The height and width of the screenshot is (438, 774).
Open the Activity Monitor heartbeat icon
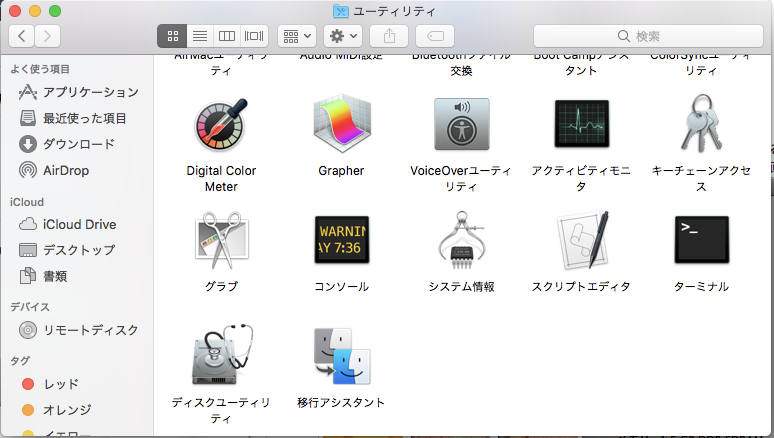coord(581,123)
